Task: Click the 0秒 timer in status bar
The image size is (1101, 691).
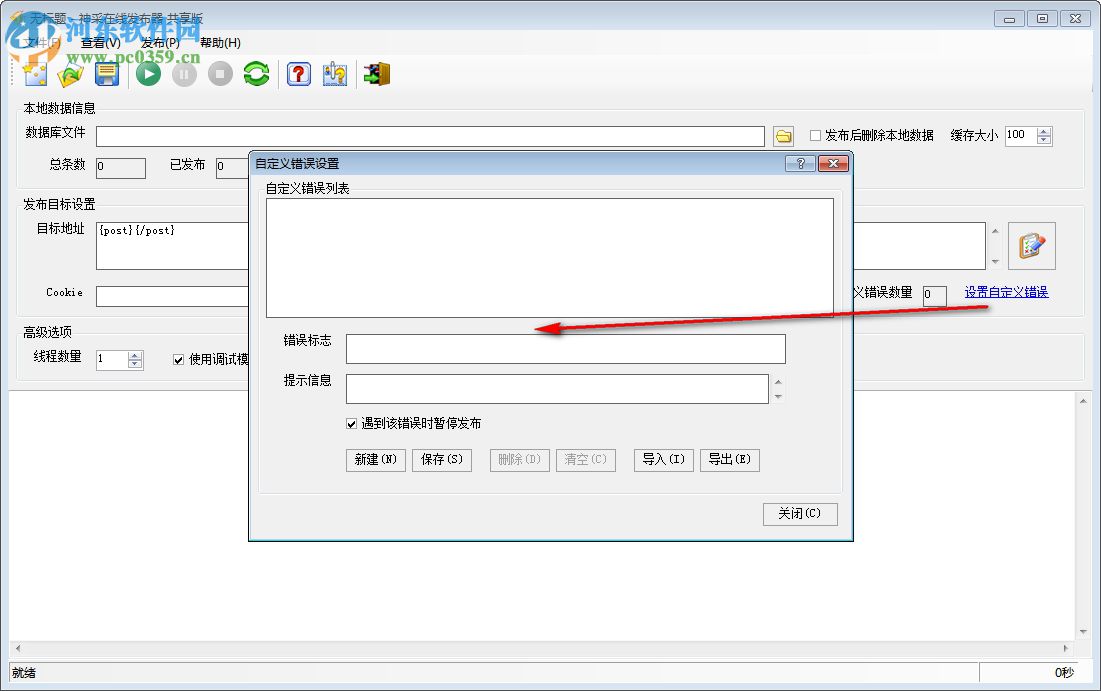Action: [1064, 673]
